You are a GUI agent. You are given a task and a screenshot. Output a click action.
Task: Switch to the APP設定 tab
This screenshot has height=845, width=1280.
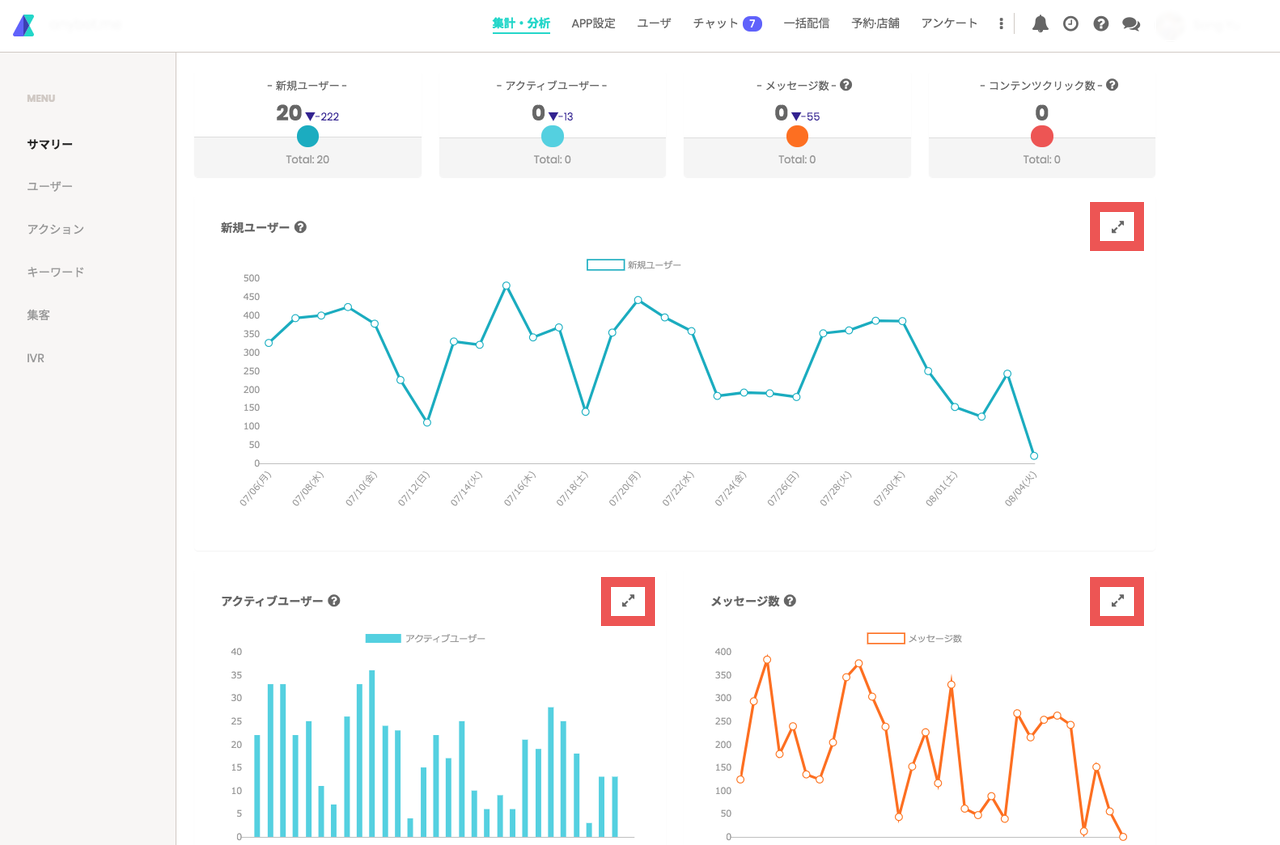tap(594, 23)
